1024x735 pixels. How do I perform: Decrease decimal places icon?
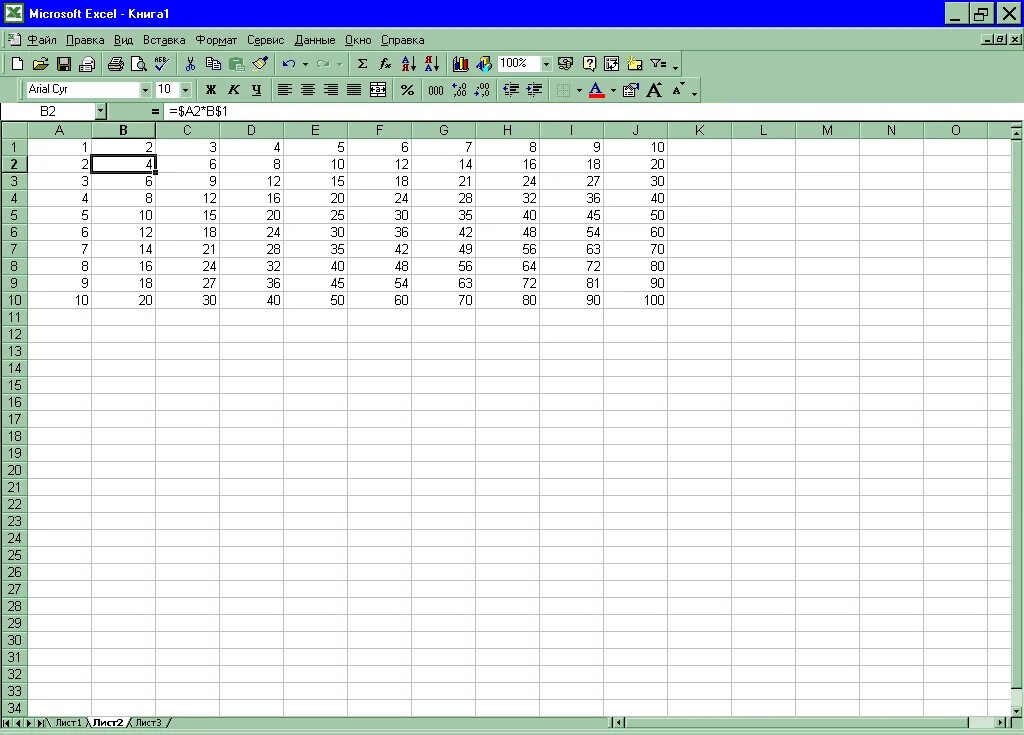[x=482, y=90]
